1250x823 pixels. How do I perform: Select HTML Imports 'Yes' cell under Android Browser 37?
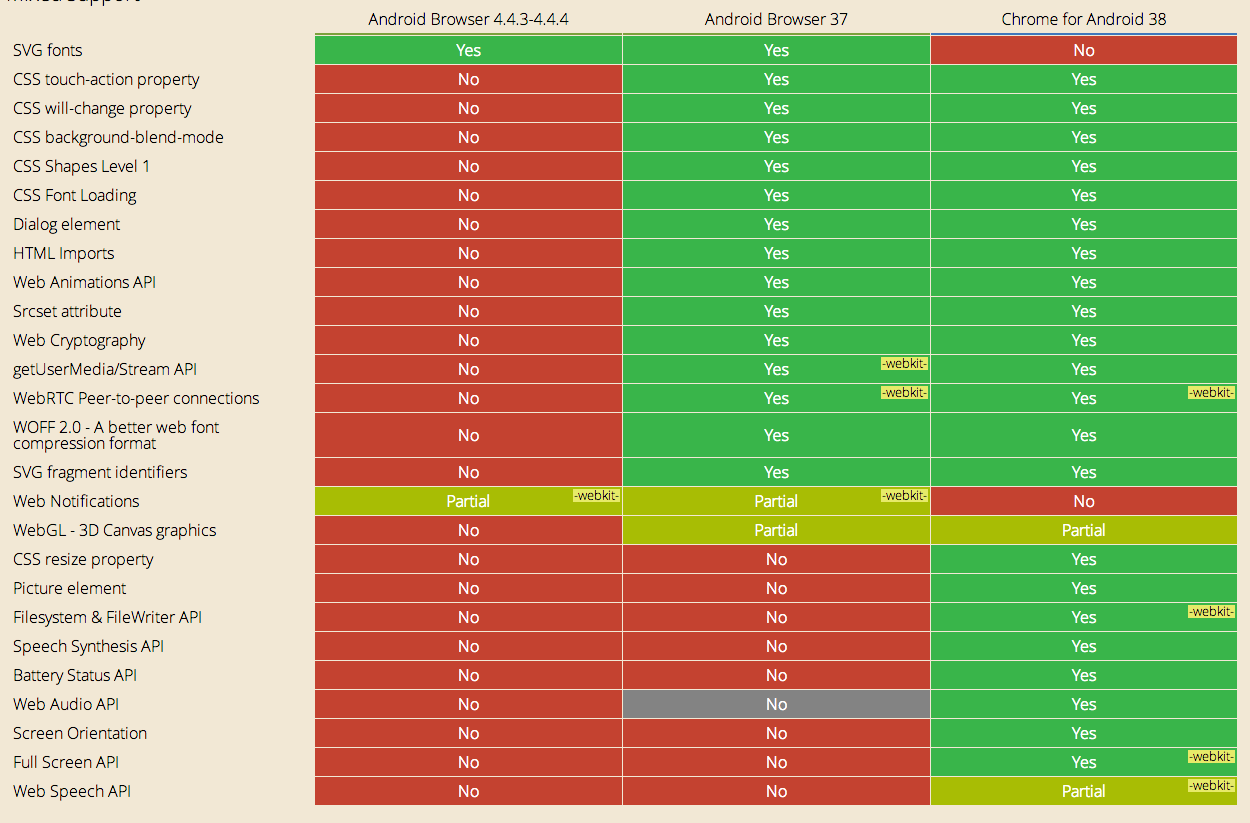pyautogui.click(x=776, y=253)
